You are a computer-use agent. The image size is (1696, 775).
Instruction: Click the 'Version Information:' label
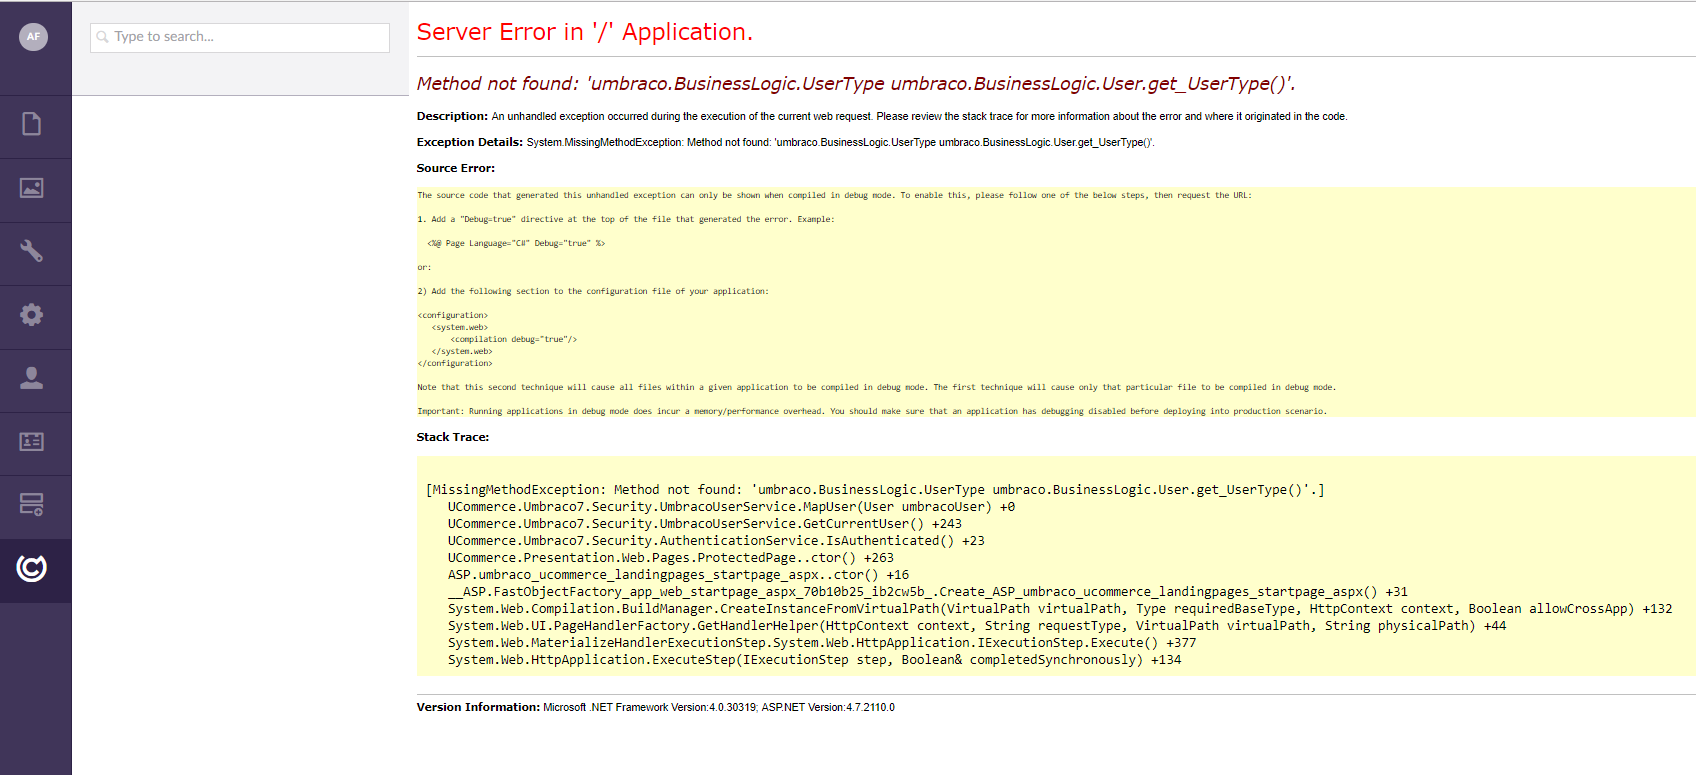[478, 707]
